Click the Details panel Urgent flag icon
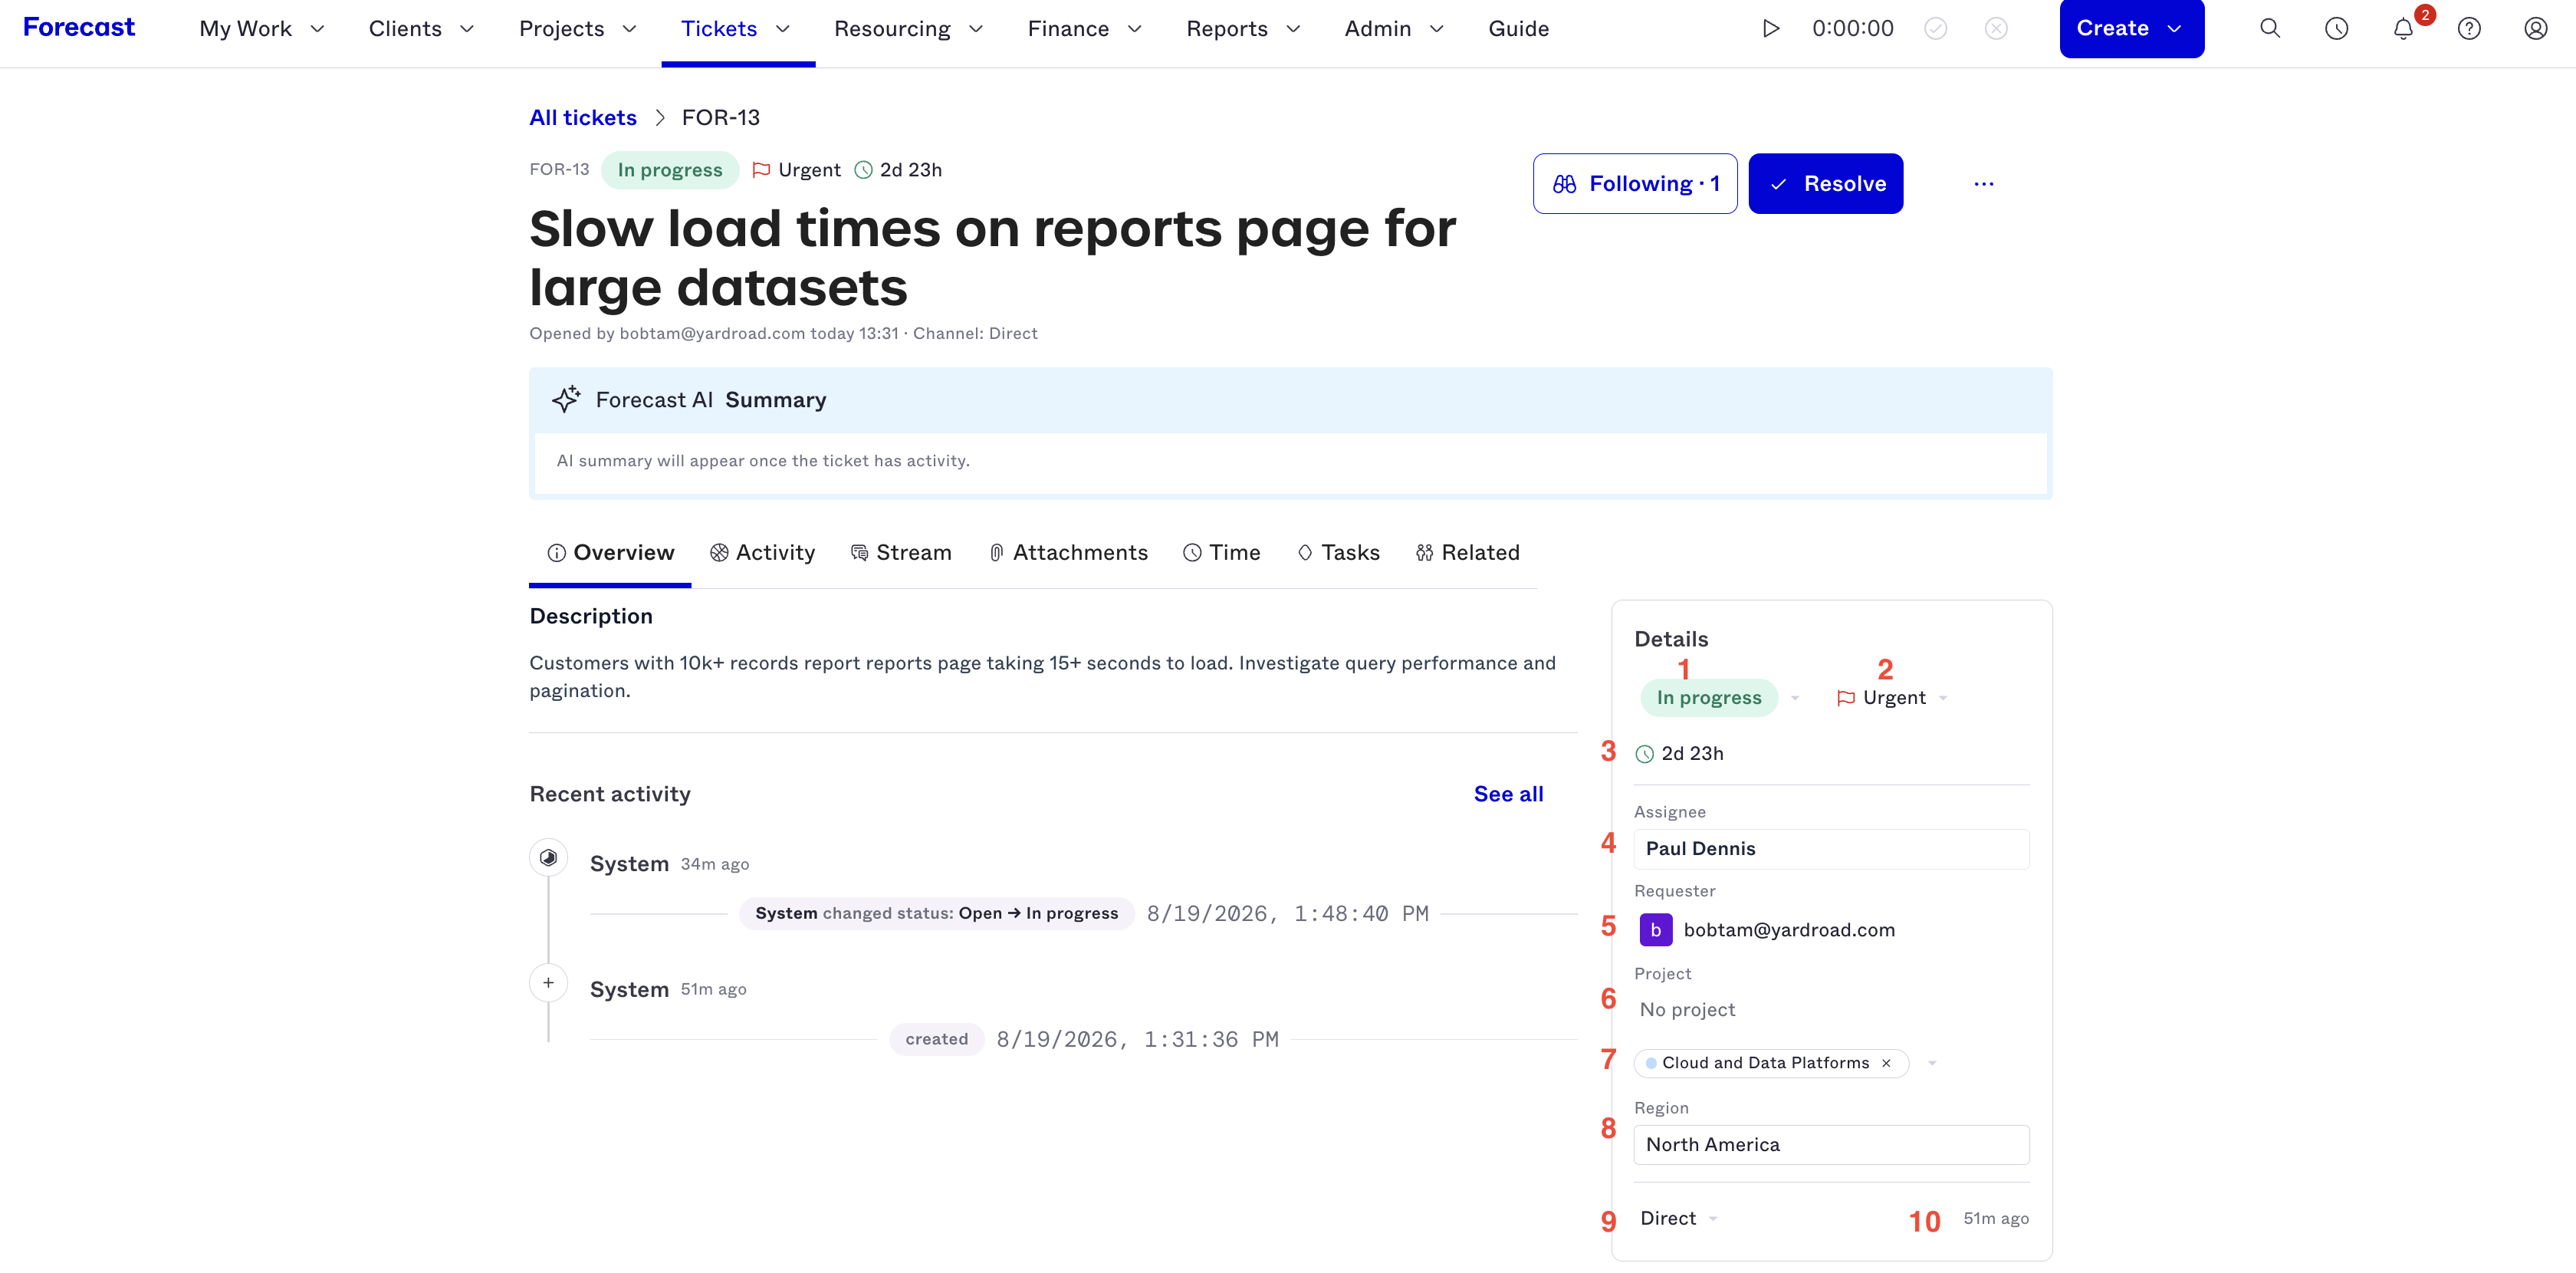Viewport: 2576px width, 1273px height. tap(1846, 698)
